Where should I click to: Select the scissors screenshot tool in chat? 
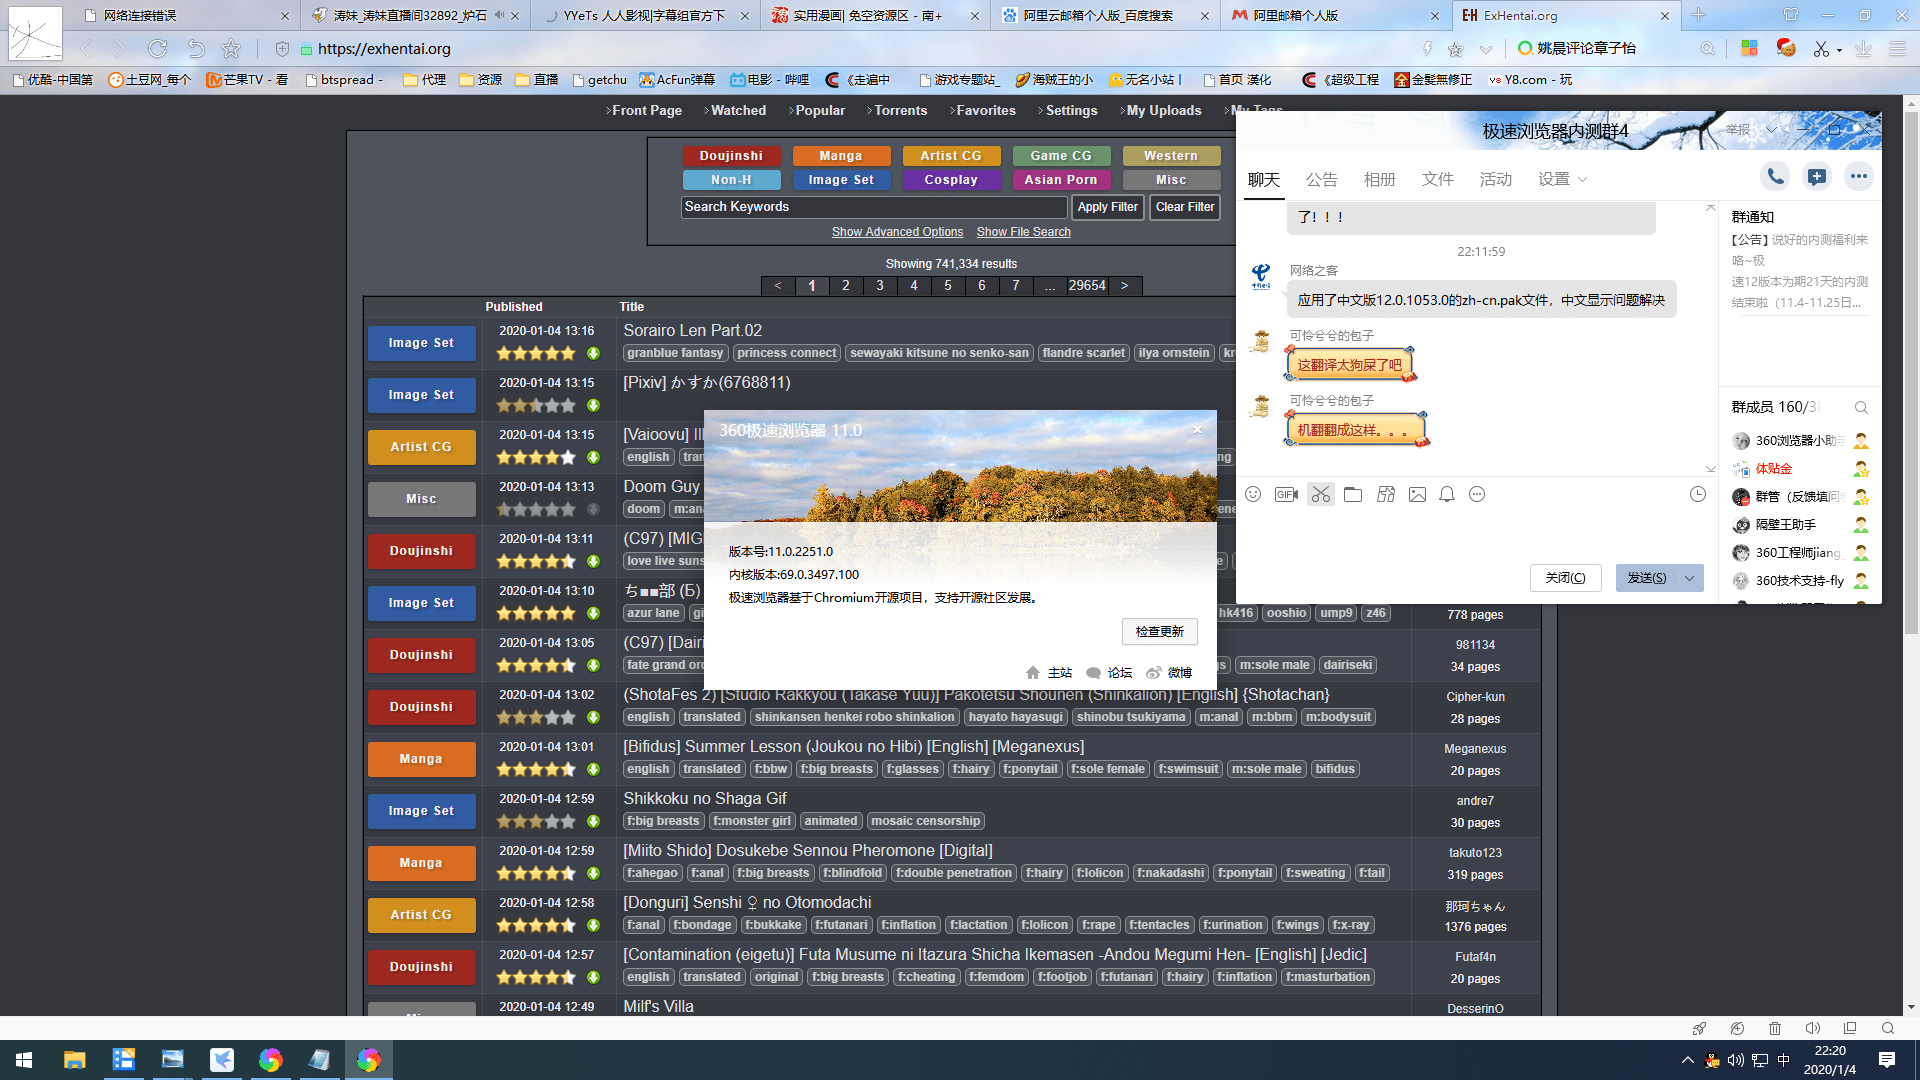click(1321, 495)
